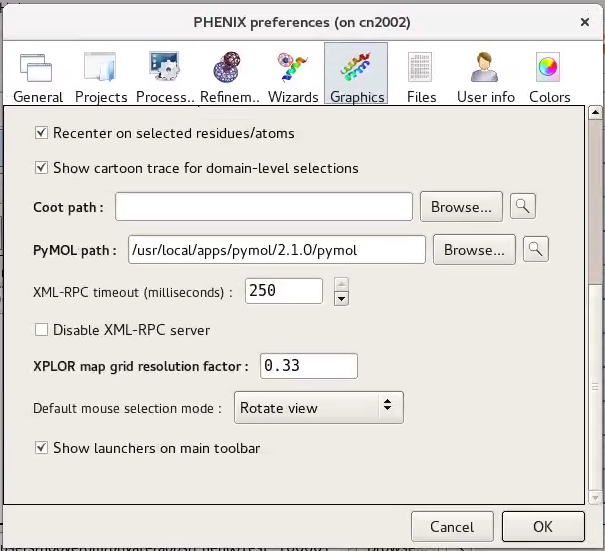Decrease XML-RPC timeout with down arrow
605x551 pixels.
pos(341,298)
